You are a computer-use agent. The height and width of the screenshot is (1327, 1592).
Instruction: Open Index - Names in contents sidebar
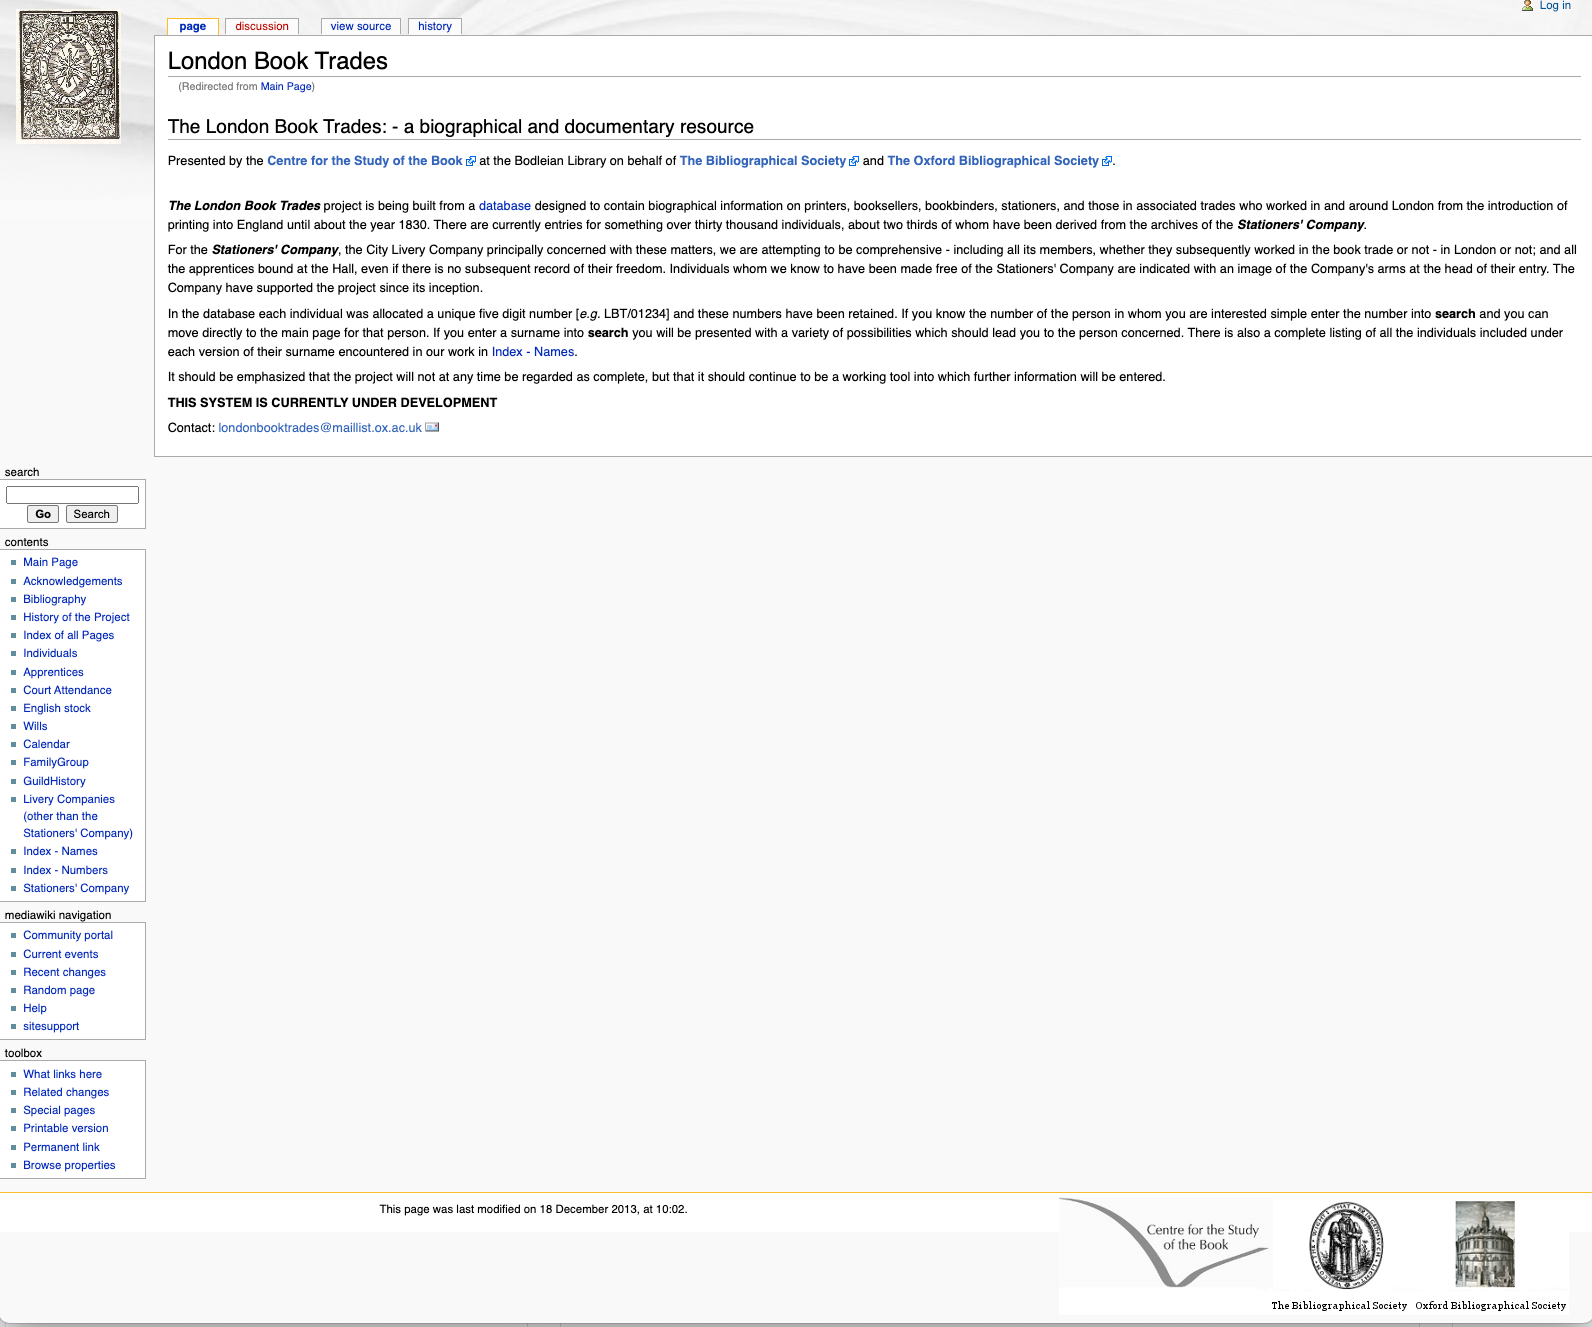tap(60, 851)
